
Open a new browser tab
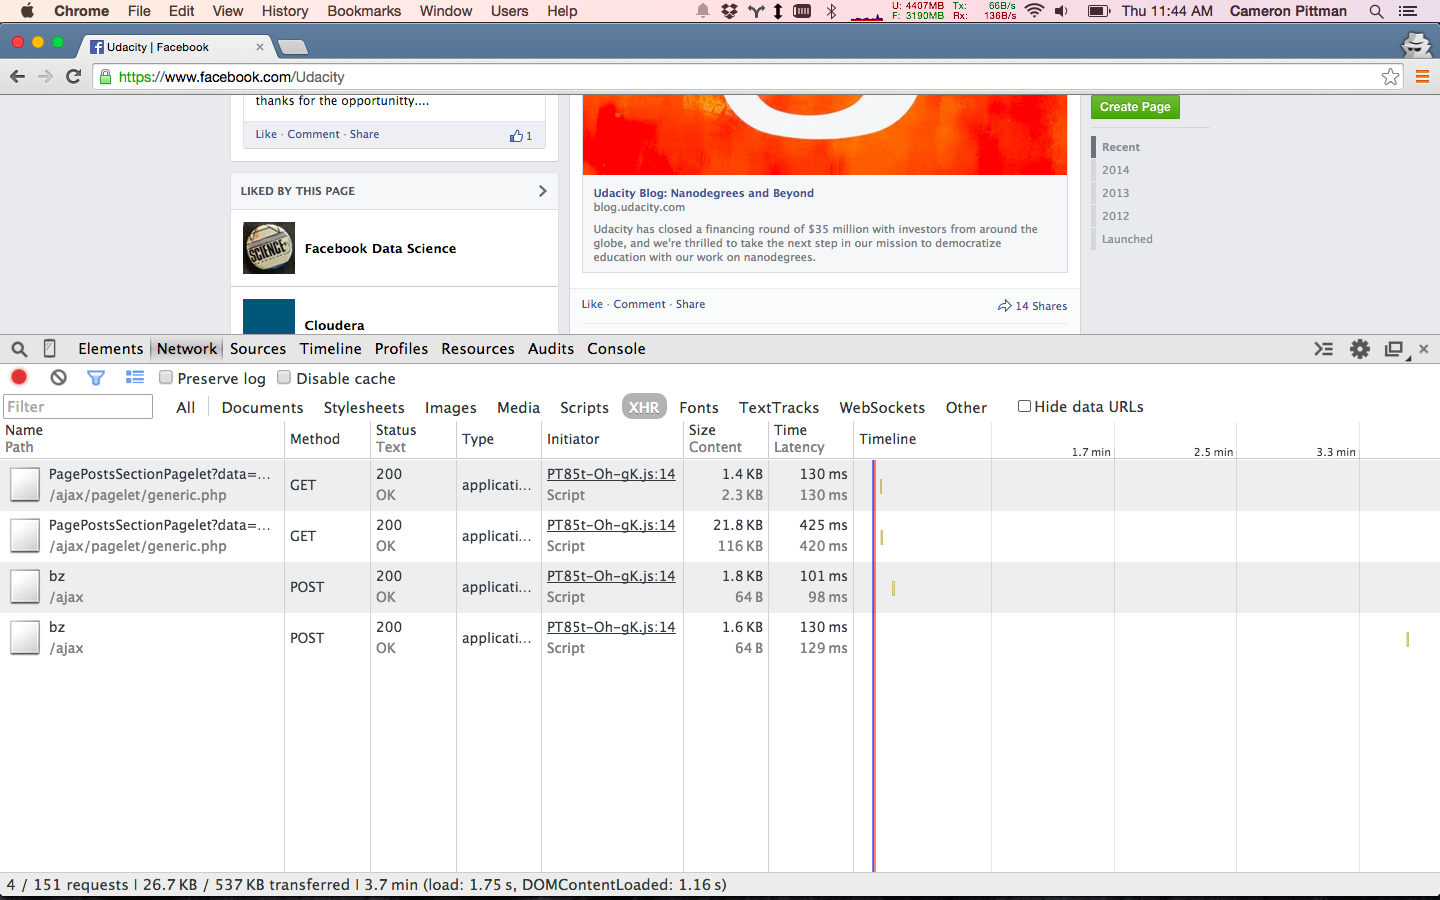[x=292, y=47]
